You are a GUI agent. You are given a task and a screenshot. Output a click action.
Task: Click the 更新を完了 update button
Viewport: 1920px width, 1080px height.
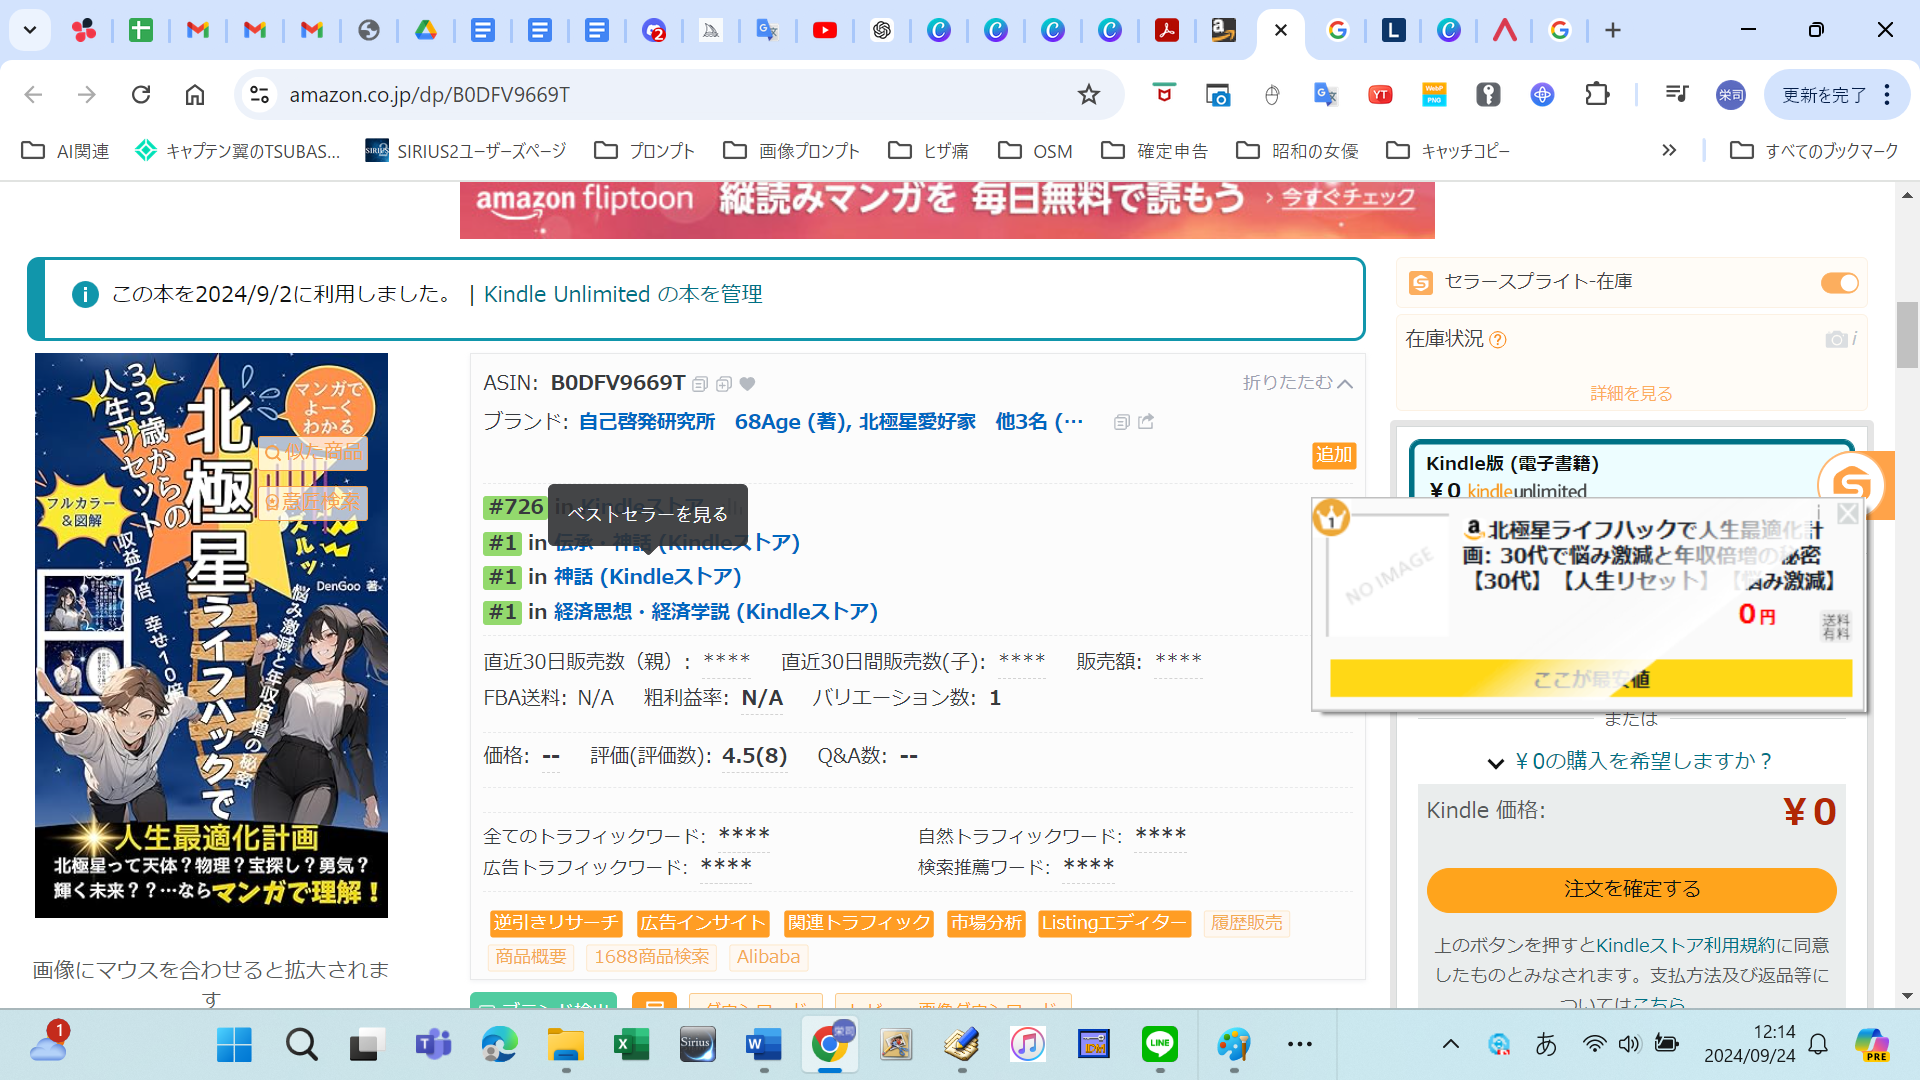pyautogui.click(x=1824, y=95)
